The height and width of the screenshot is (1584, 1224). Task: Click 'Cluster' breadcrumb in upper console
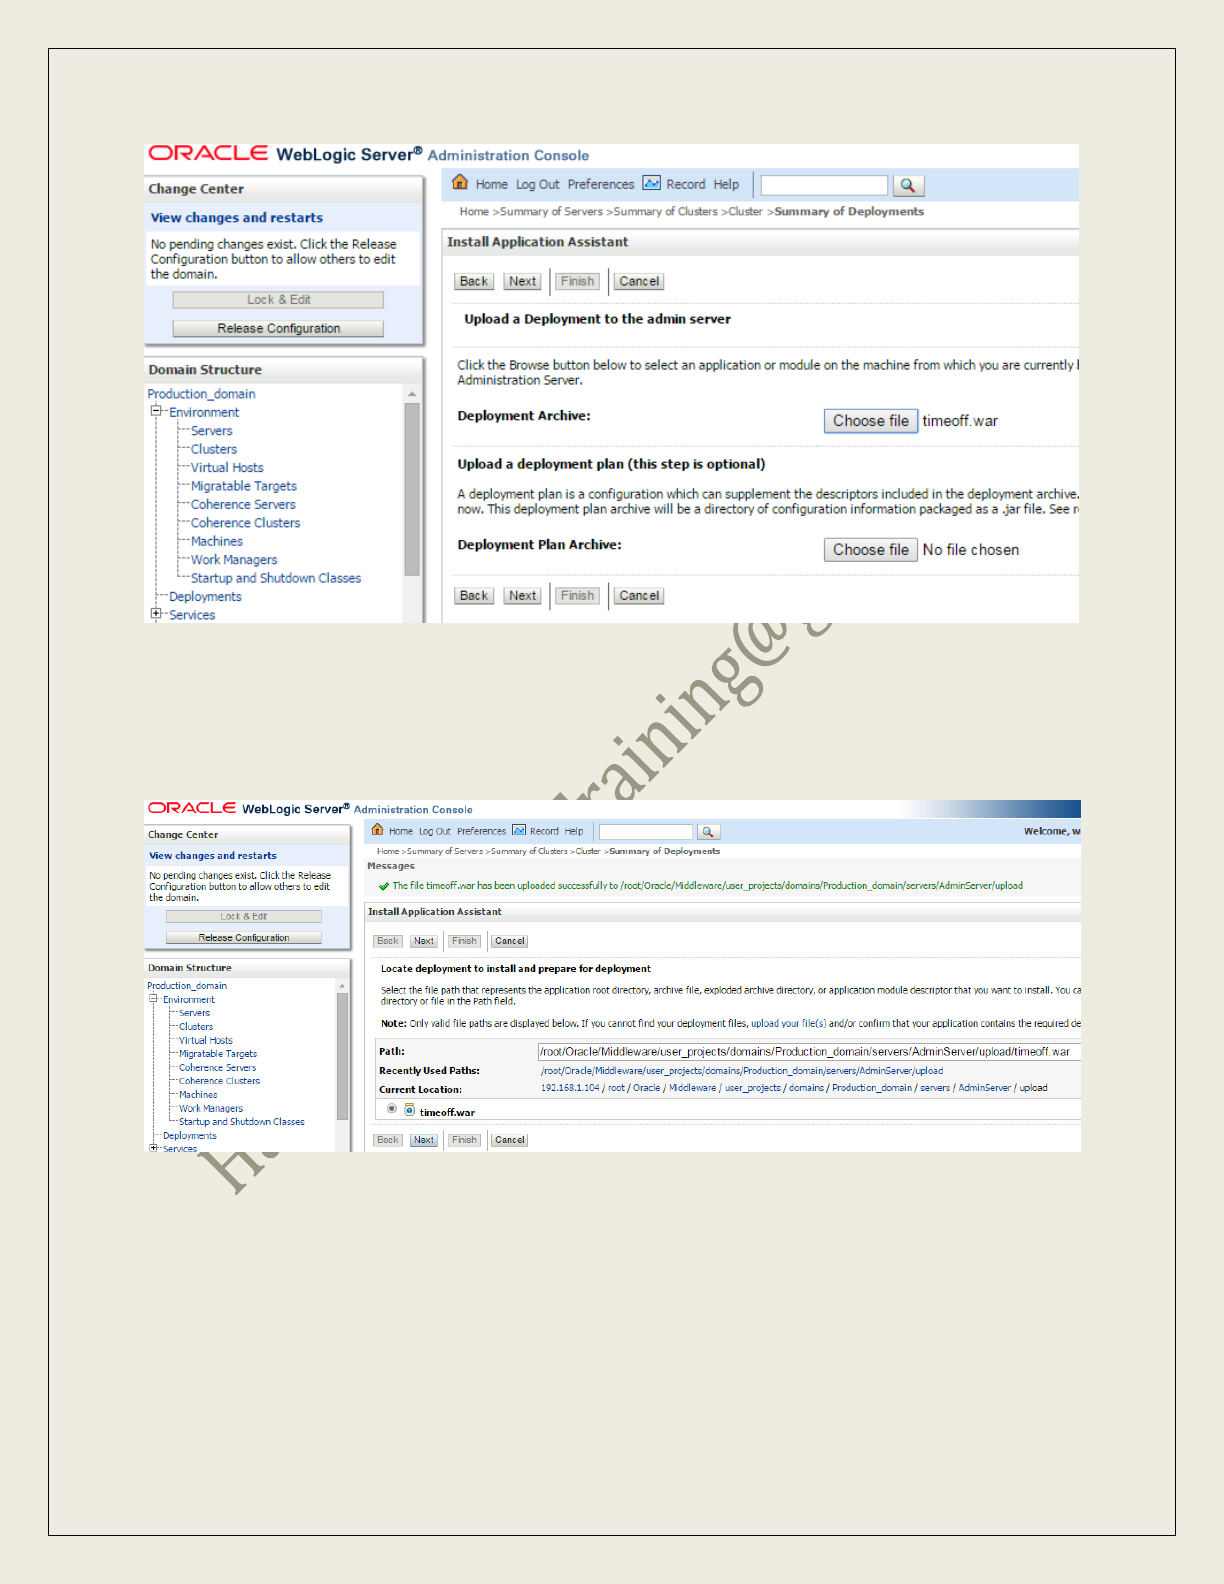point(745,212)
